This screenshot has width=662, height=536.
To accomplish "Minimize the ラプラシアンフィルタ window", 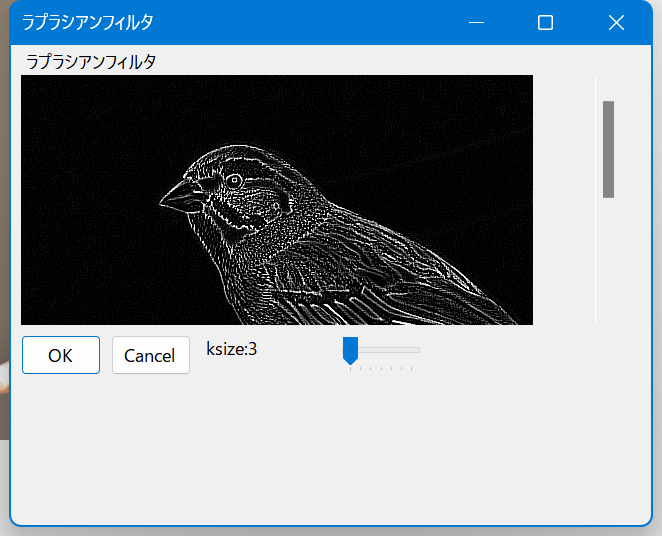I will coord(477,23).
